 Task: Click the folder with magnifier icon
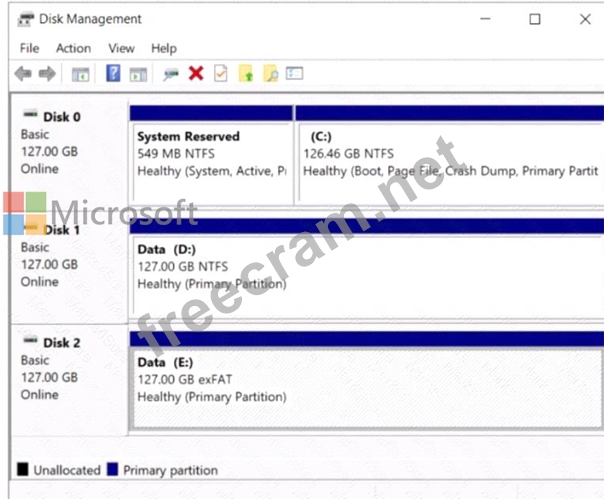(x=270, y=74)
